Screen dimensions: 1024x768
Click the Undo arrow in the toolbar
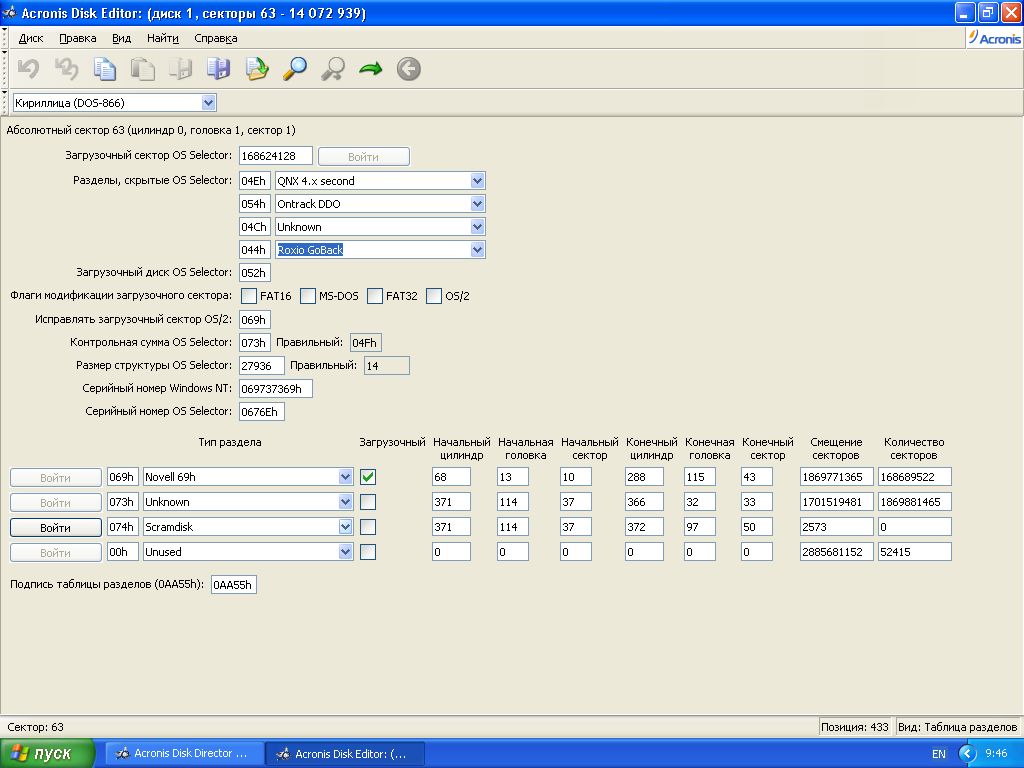click(x=29, y=69)
